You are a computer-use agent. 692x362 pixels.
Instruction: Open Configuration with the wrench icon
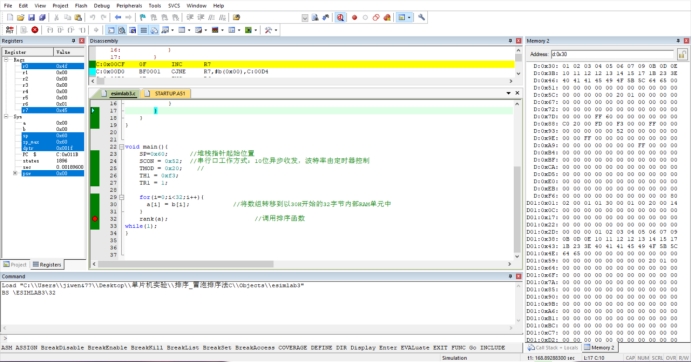(421, 17)
